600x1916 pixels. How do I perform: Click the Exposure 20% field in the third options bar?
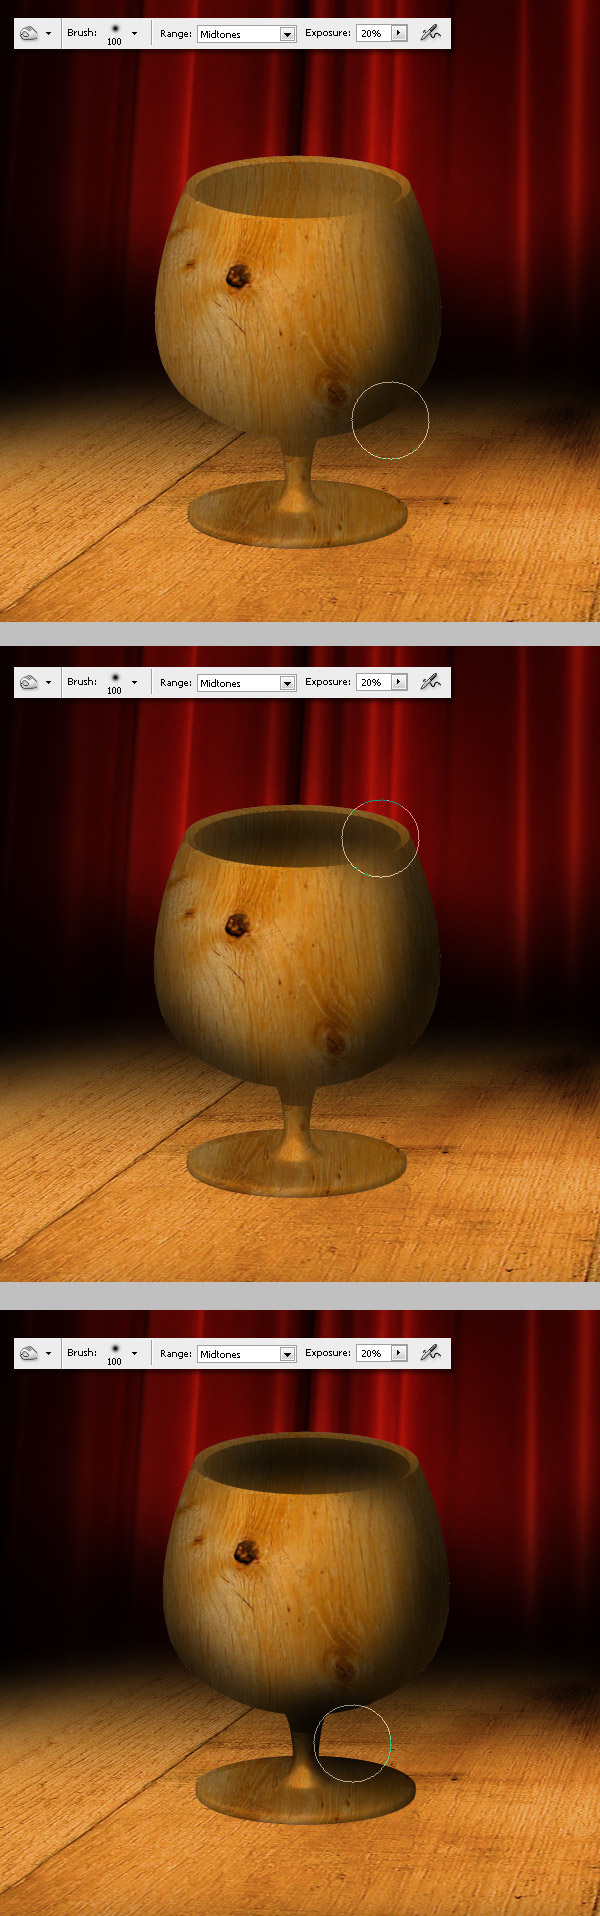pos(373,1353)
